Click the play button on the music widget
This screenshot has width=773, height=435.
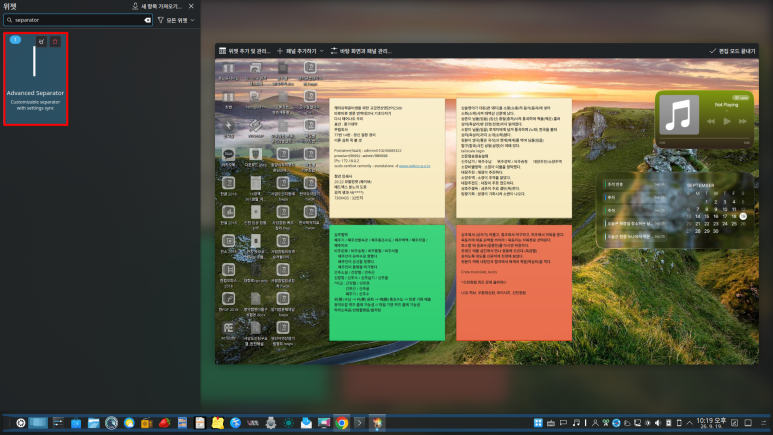click(x=727, y=121)
